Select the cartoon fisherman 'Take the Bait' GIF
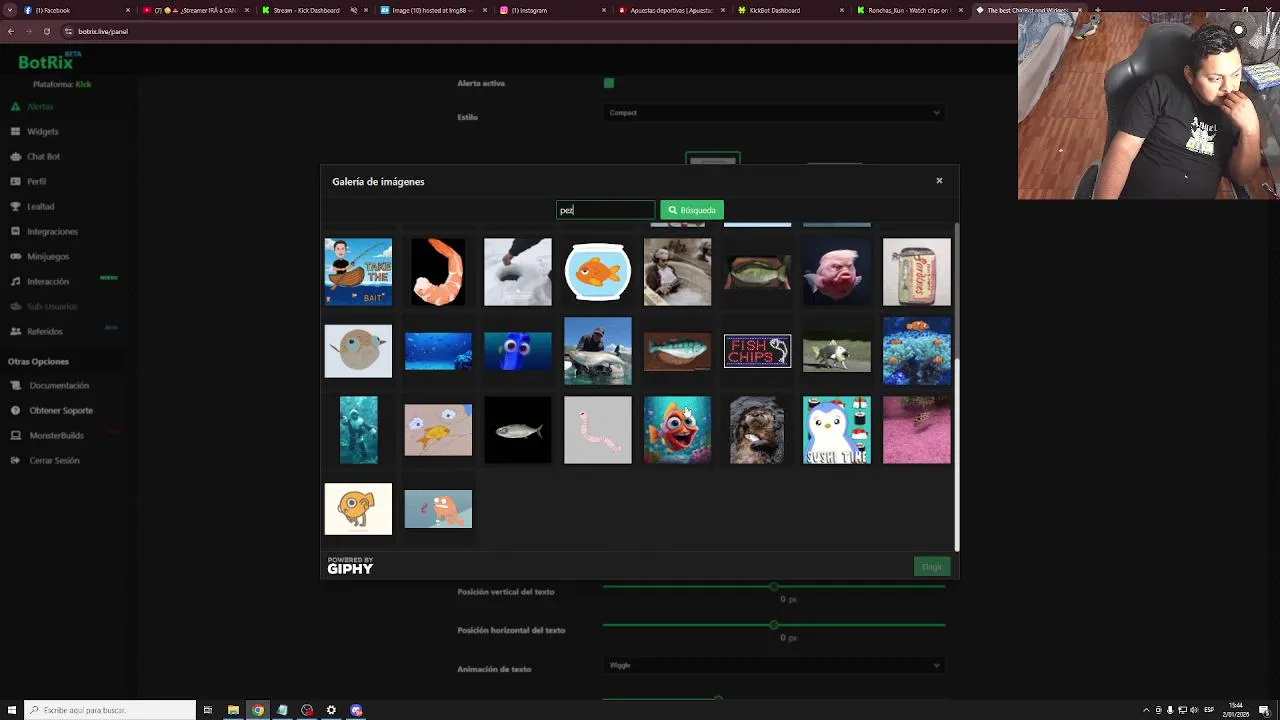This screenshot has width=1280, height=720. (358, 271)
